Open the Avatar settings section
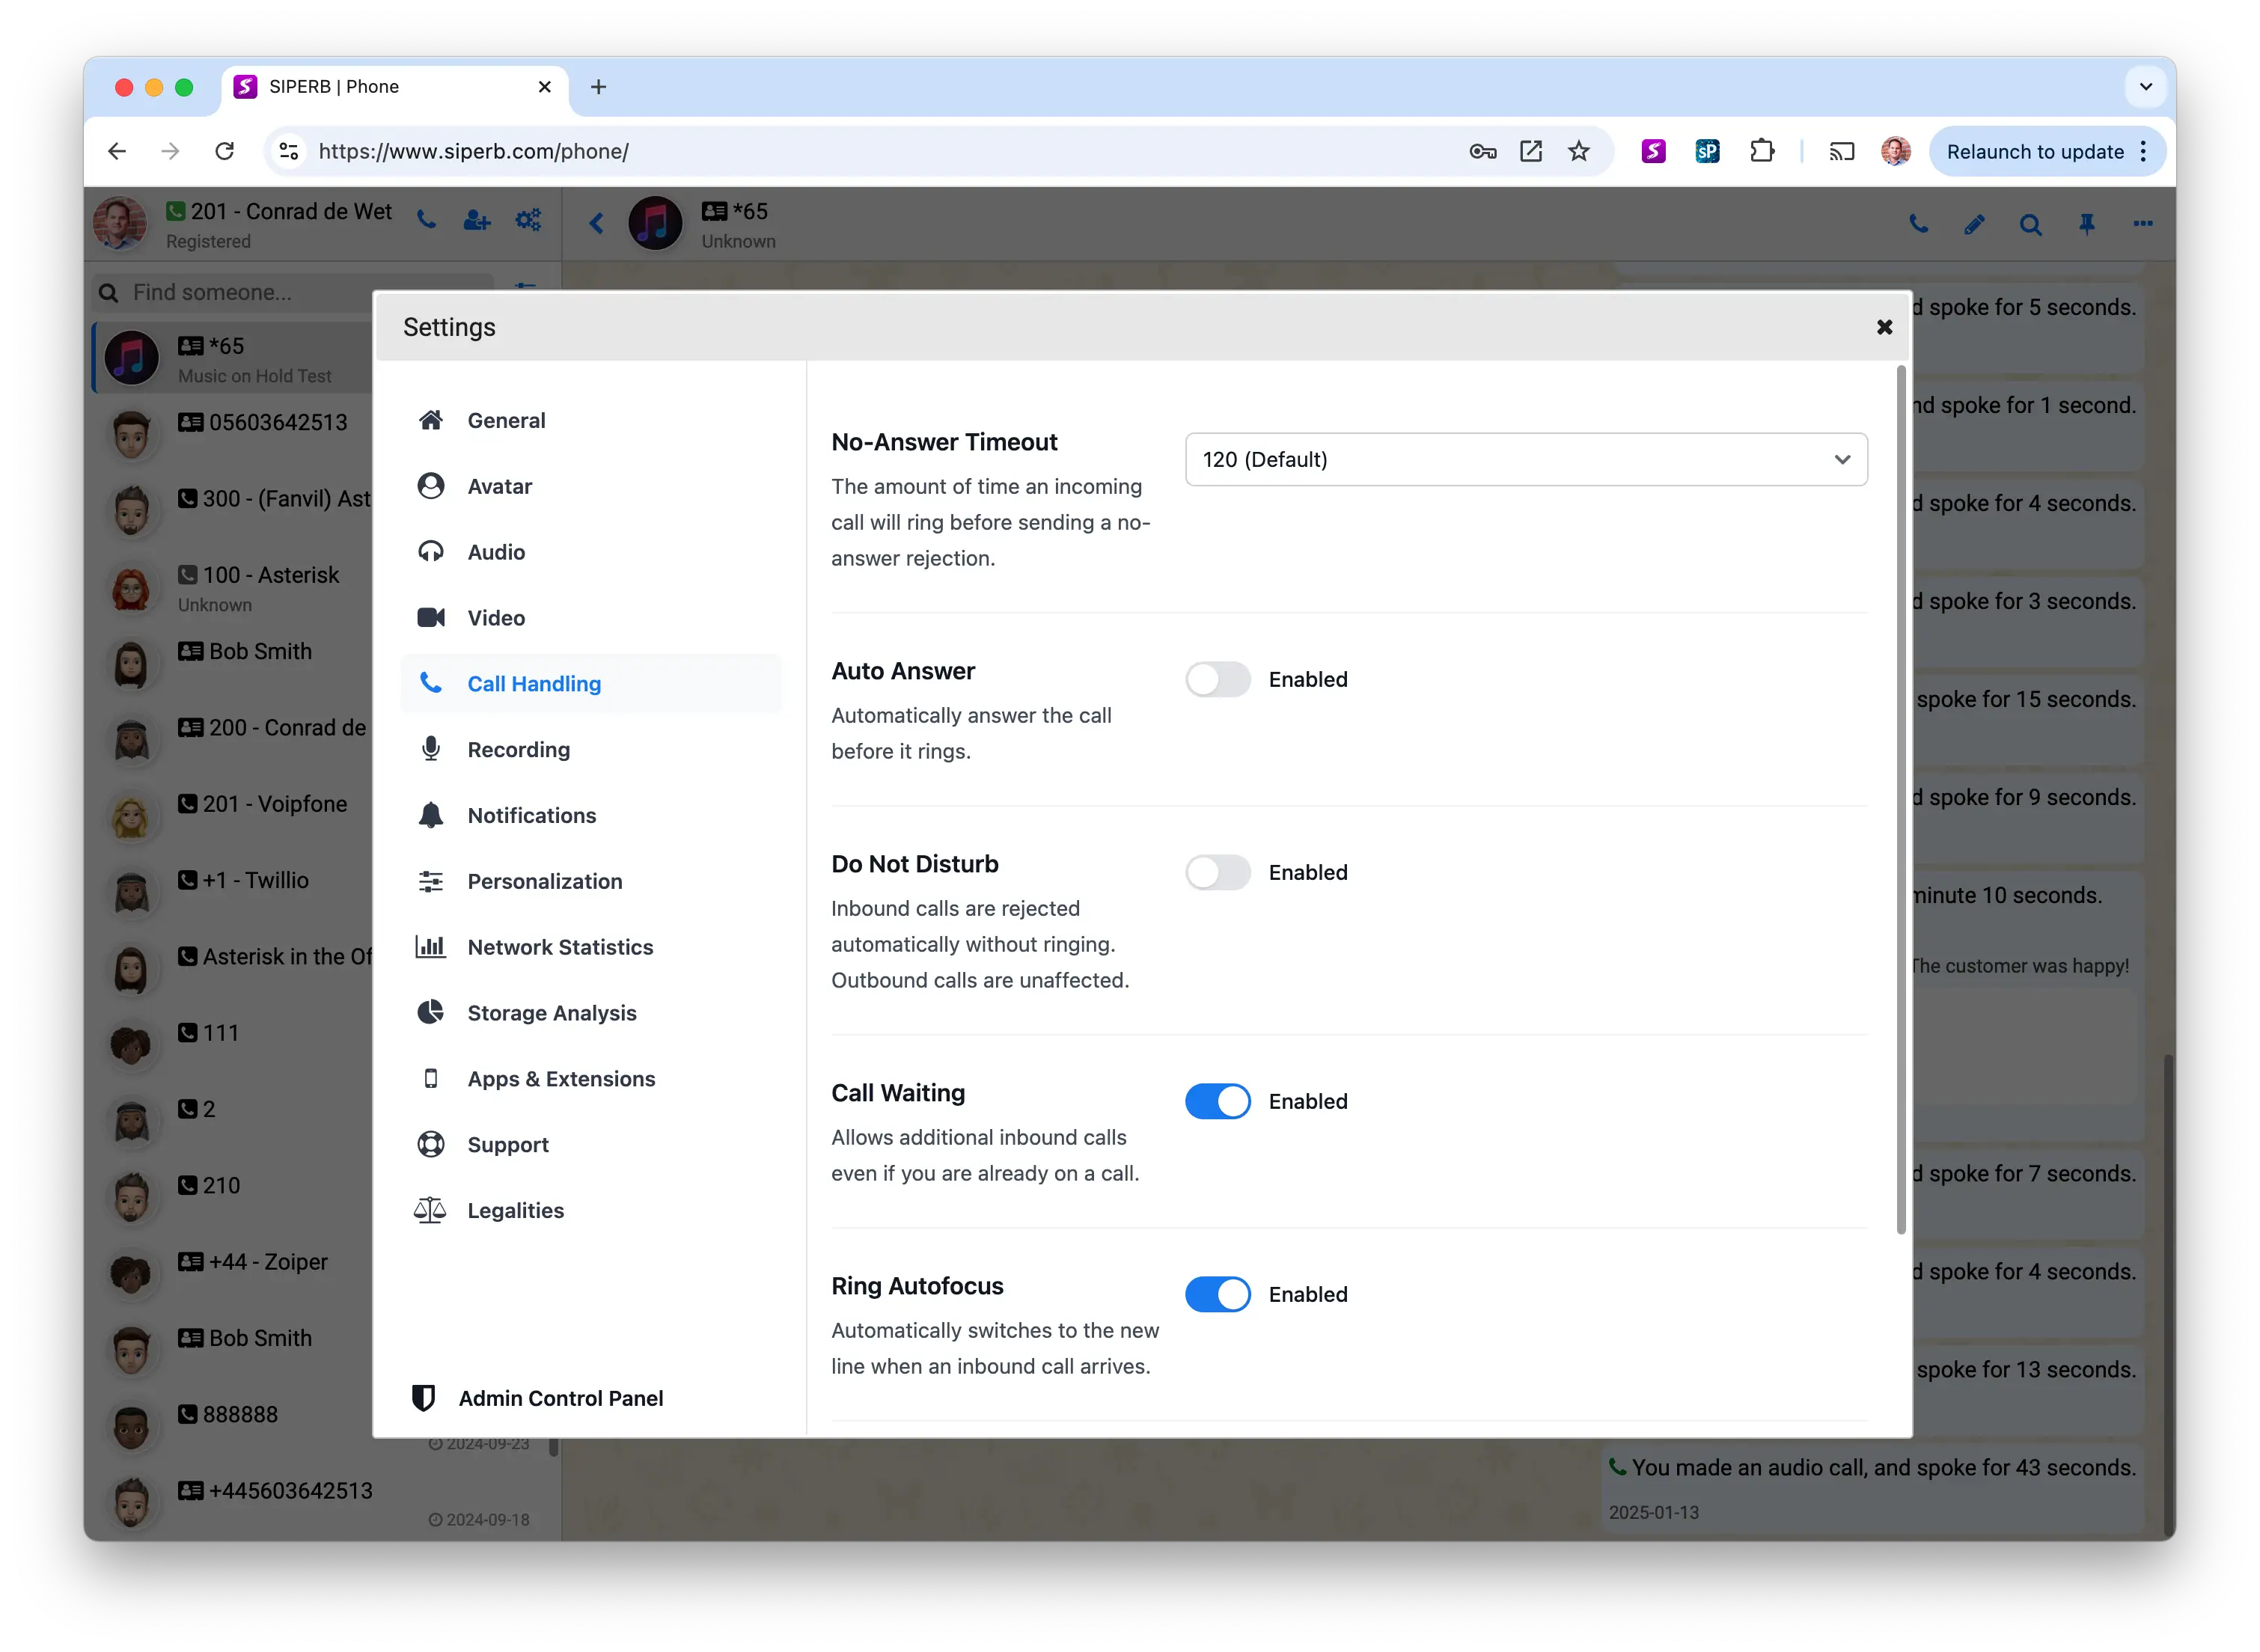 click(590, 486)
